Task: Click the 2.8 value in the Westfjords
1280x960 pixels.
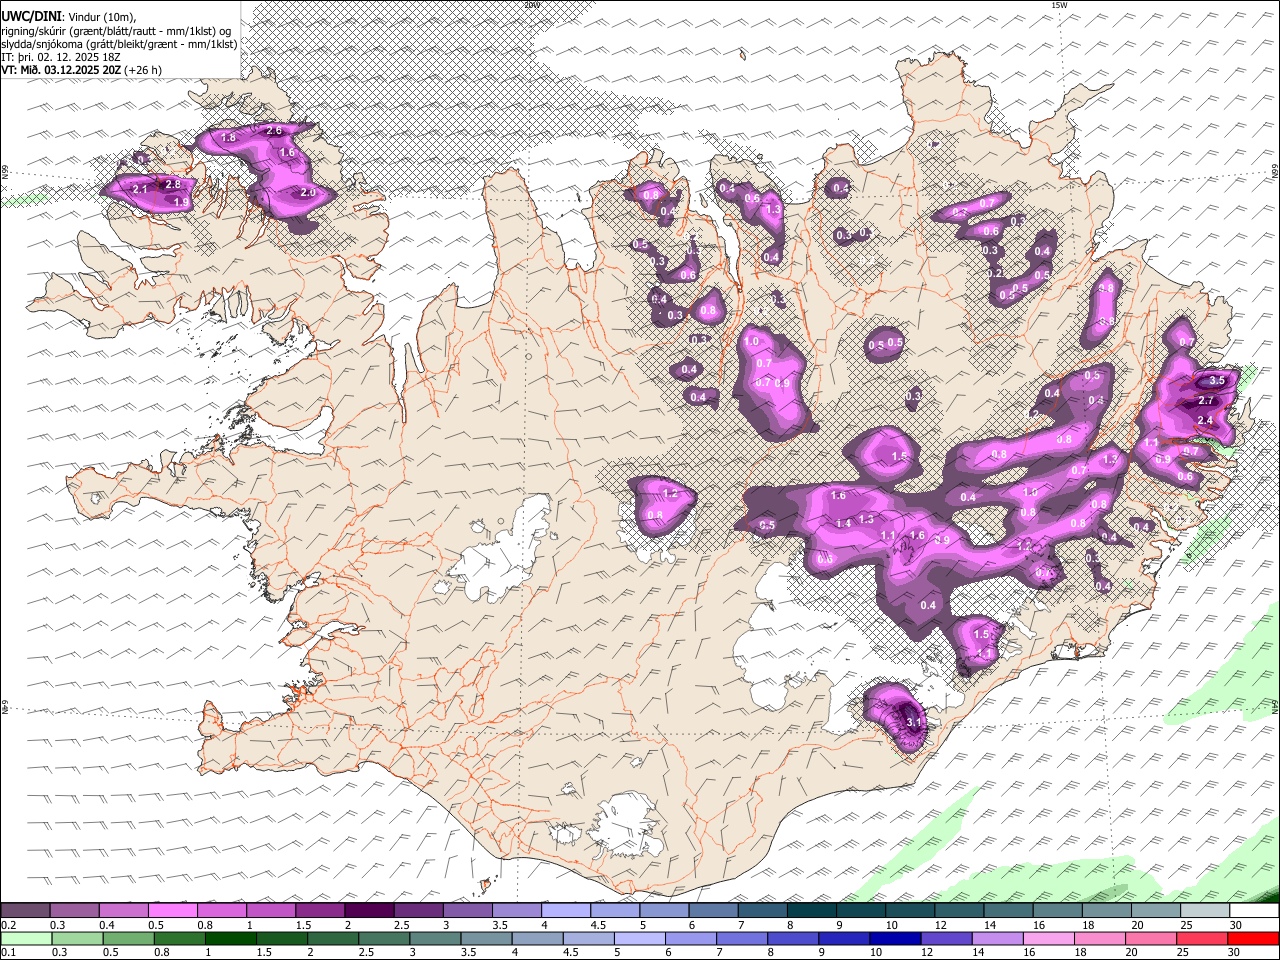Action: tap(173, 184)
